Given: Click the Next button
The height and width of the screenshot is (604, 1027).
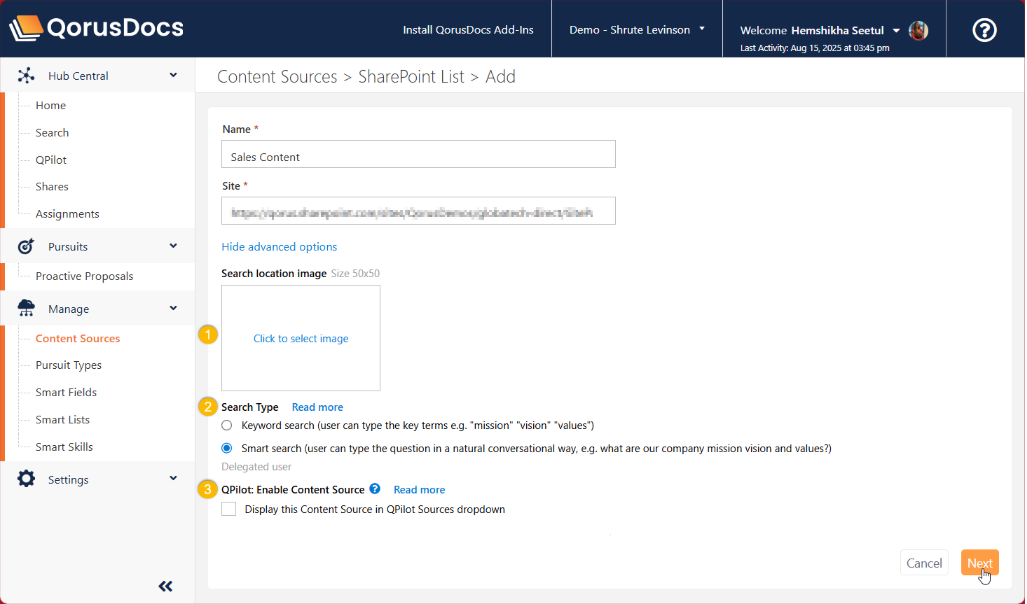Looking at the screenshot, I should point(979,563).
